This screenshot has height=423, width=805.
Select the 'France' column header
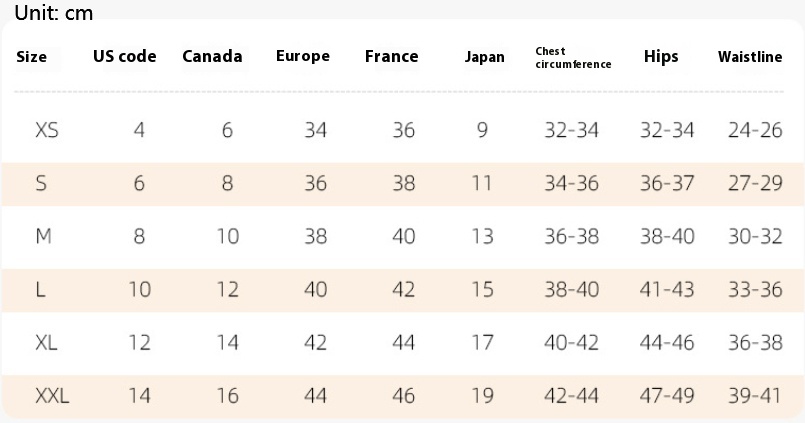click(392, 56)
